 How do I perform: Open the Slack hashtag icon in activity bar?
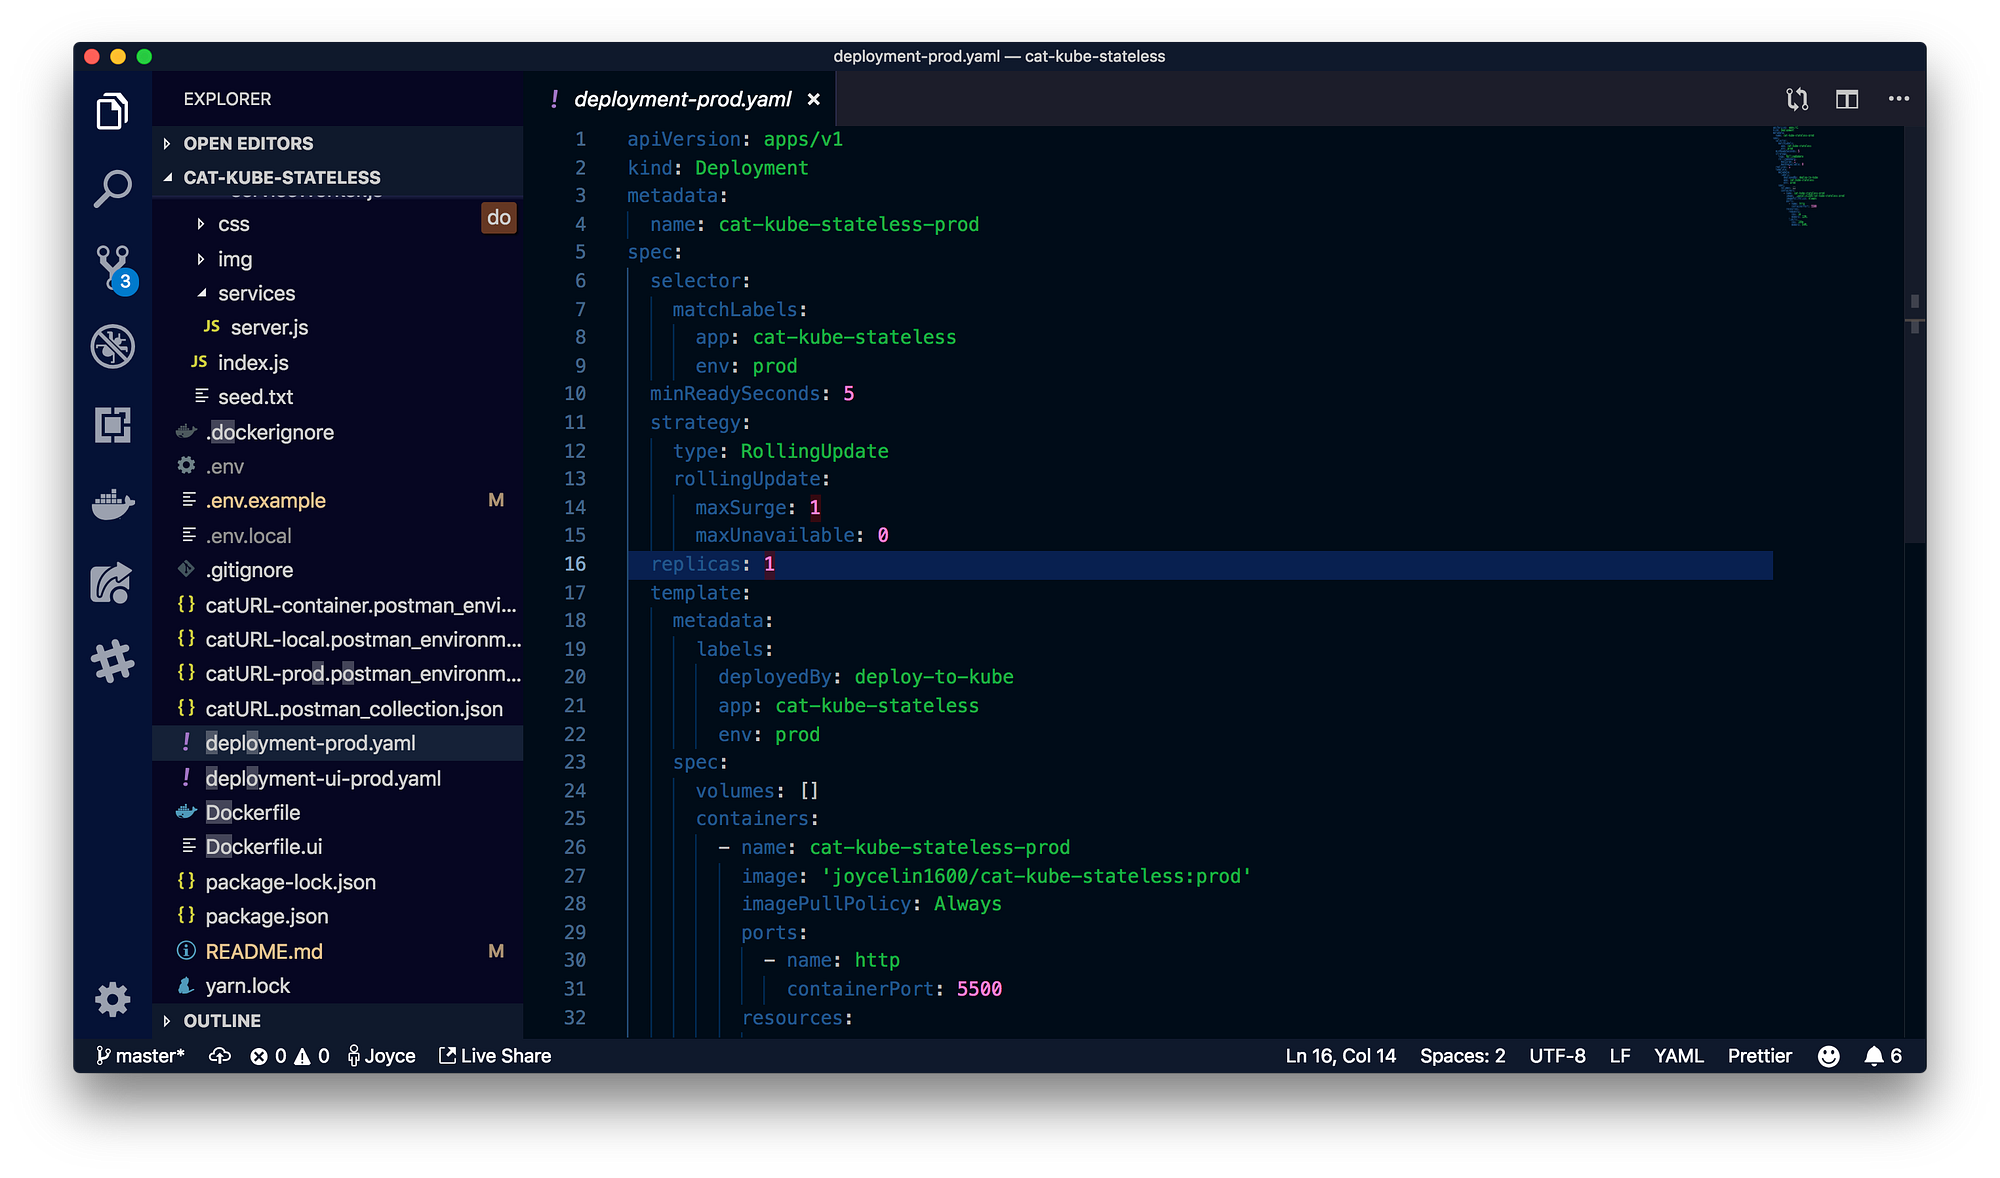[x=112, y=661]
